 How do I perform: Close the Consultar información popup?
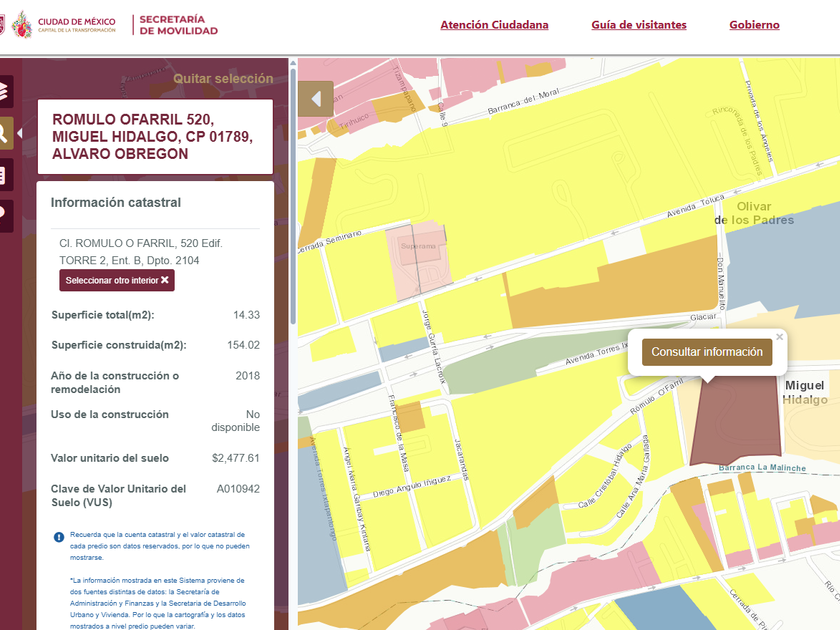tap(780, 338)
